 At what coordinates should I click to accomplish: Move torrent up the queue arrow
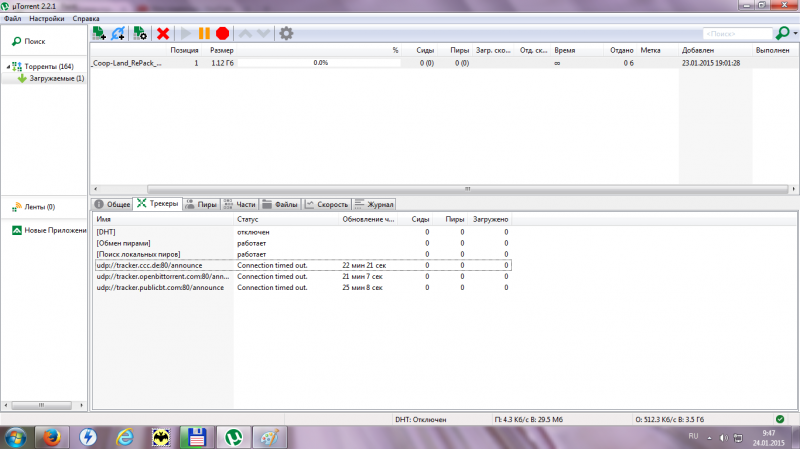click(245, 34)
